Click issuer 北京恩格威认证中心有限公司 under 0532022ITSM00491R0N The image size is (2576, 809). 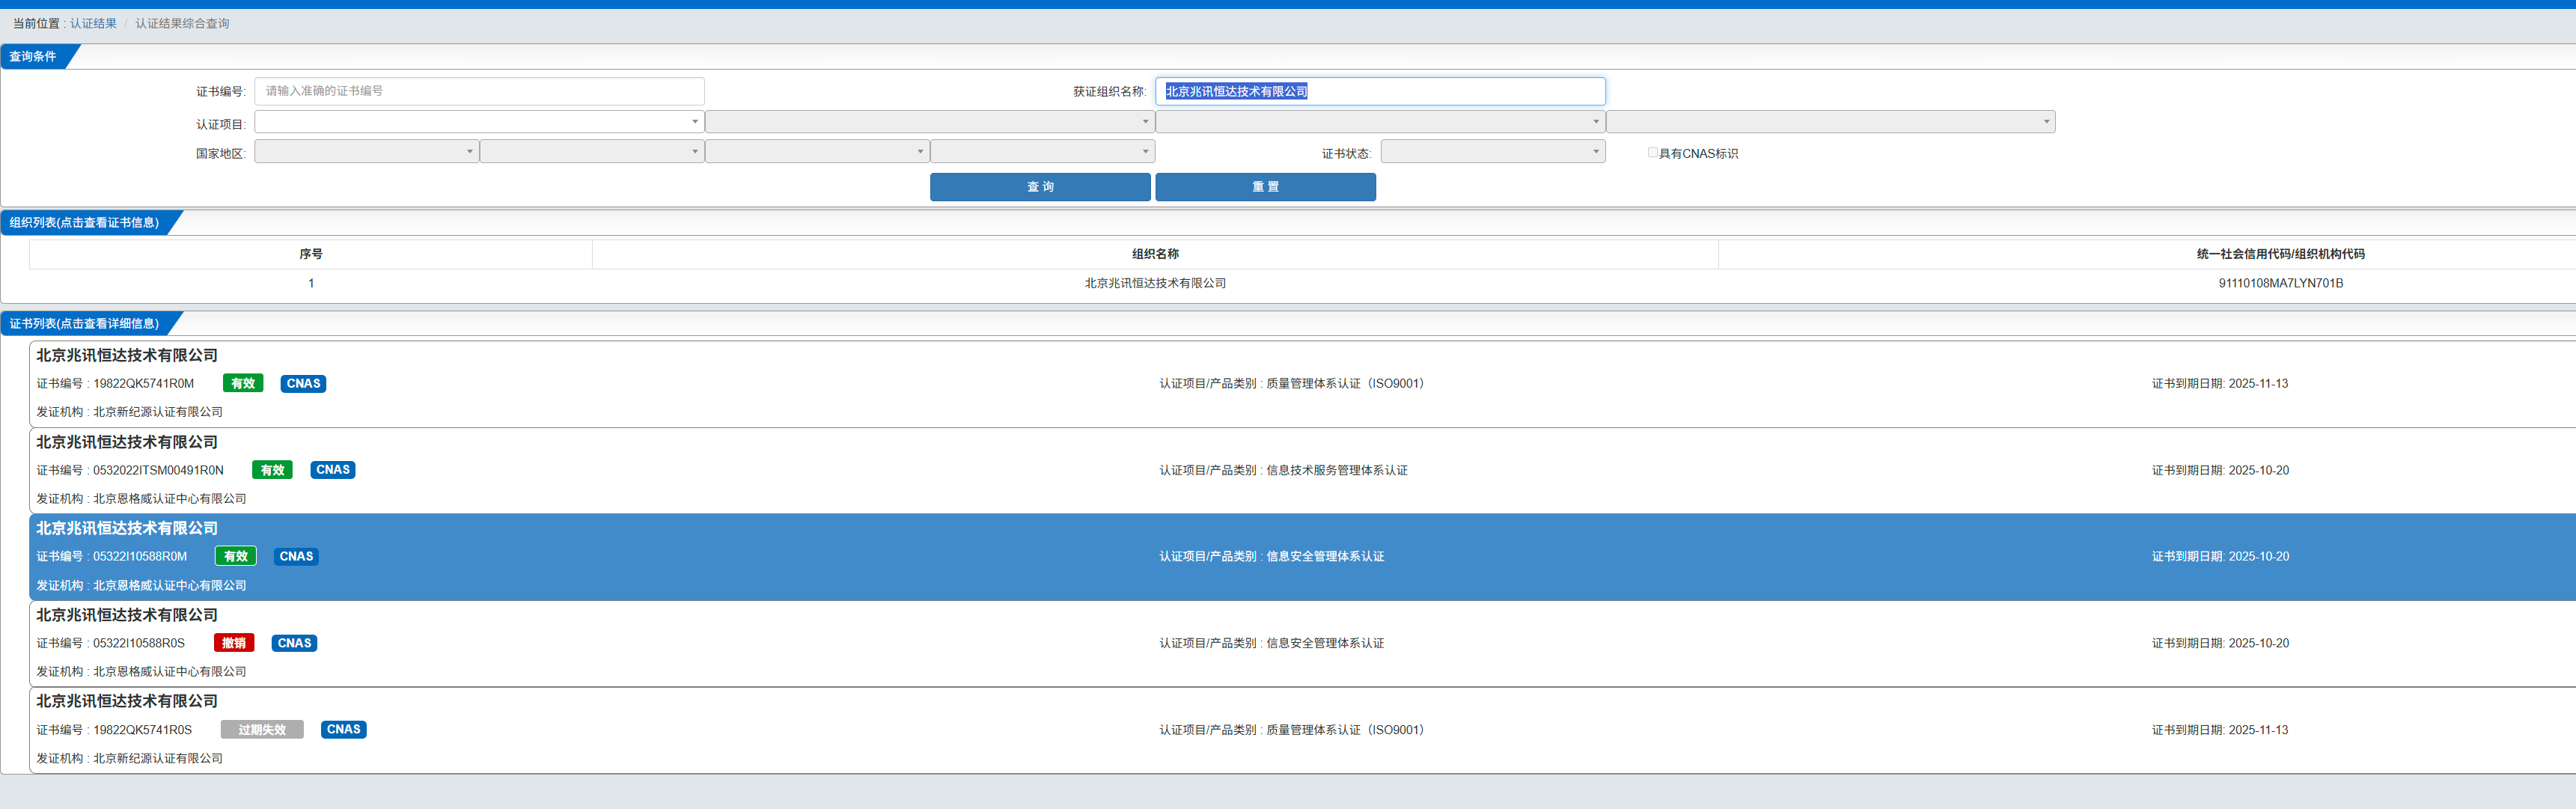pos(170,498)
